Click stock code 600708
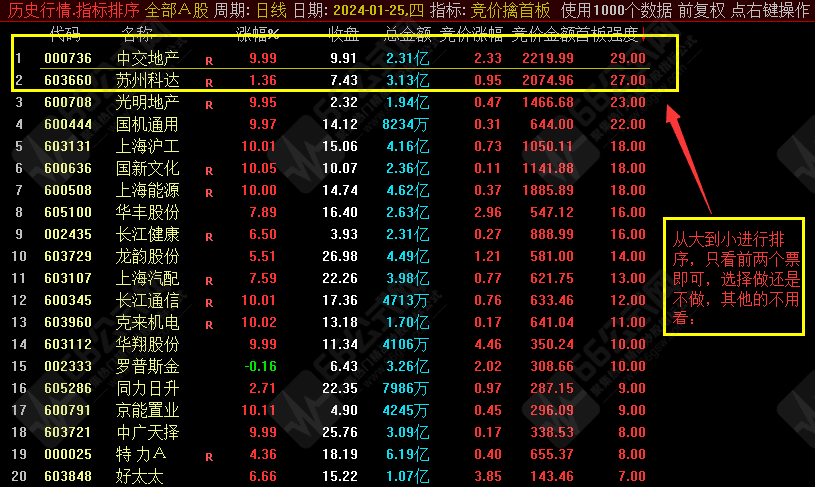This screenshot has width=815, height=487. coord(68,102)
